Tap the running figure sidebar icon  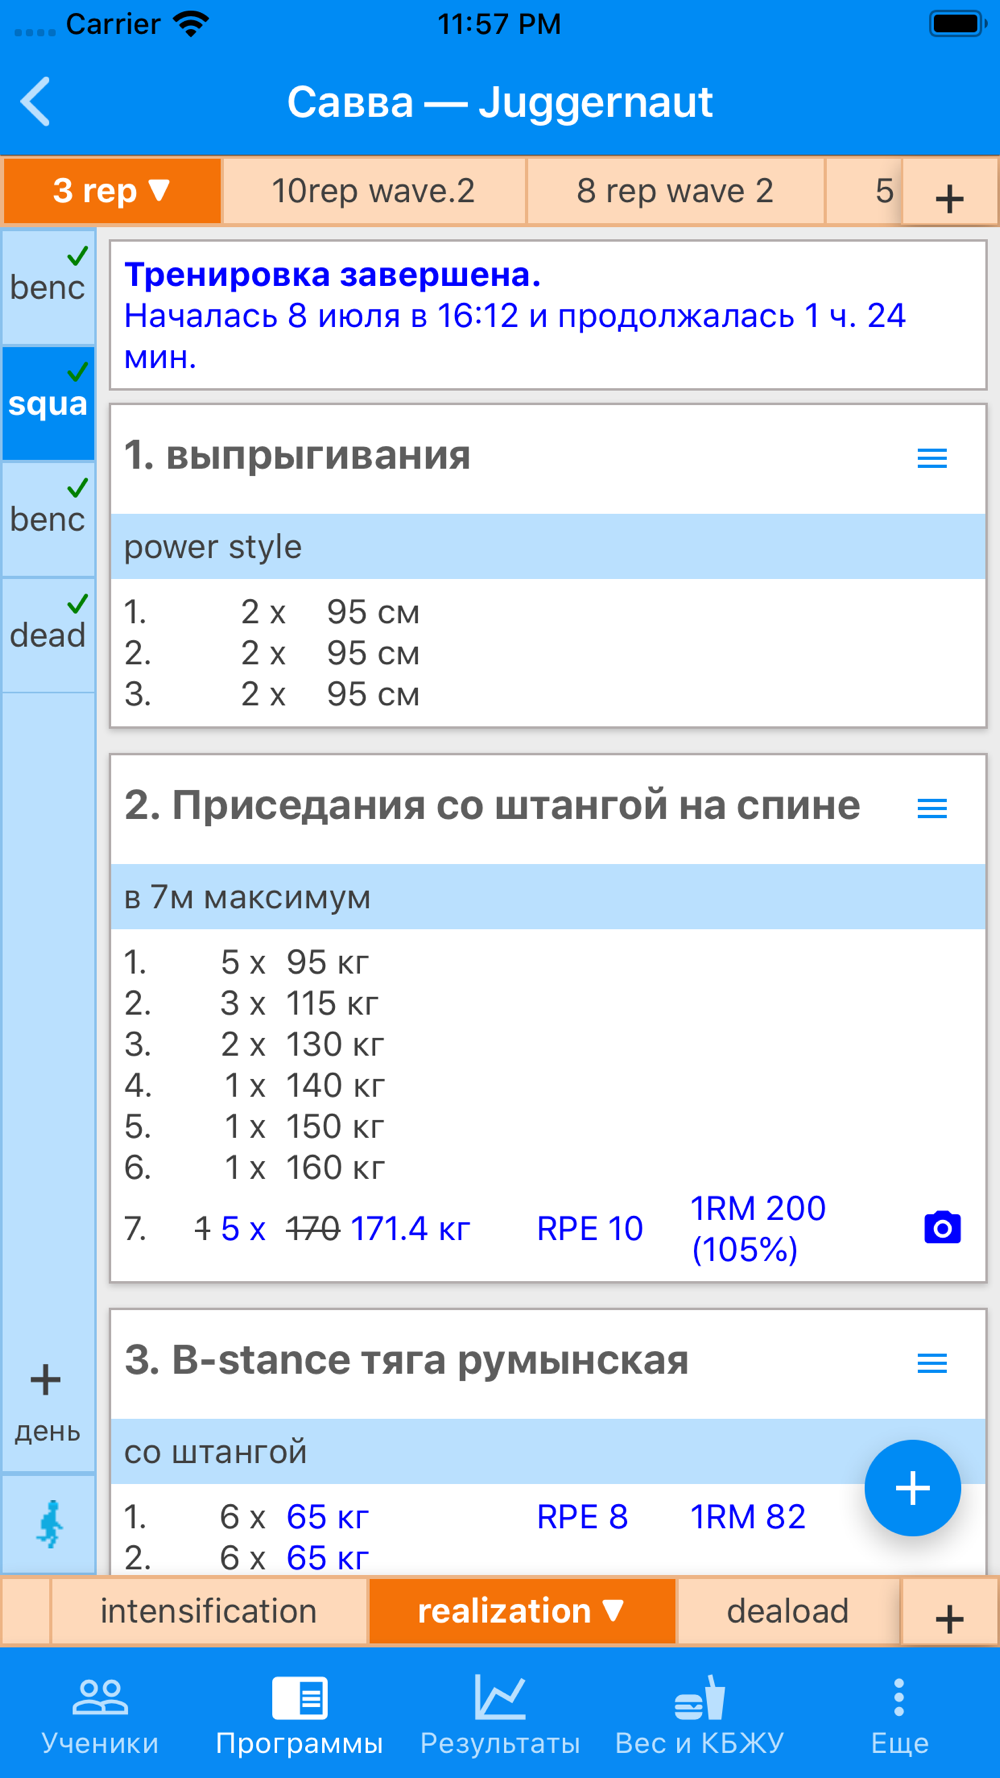point(49,1525)
